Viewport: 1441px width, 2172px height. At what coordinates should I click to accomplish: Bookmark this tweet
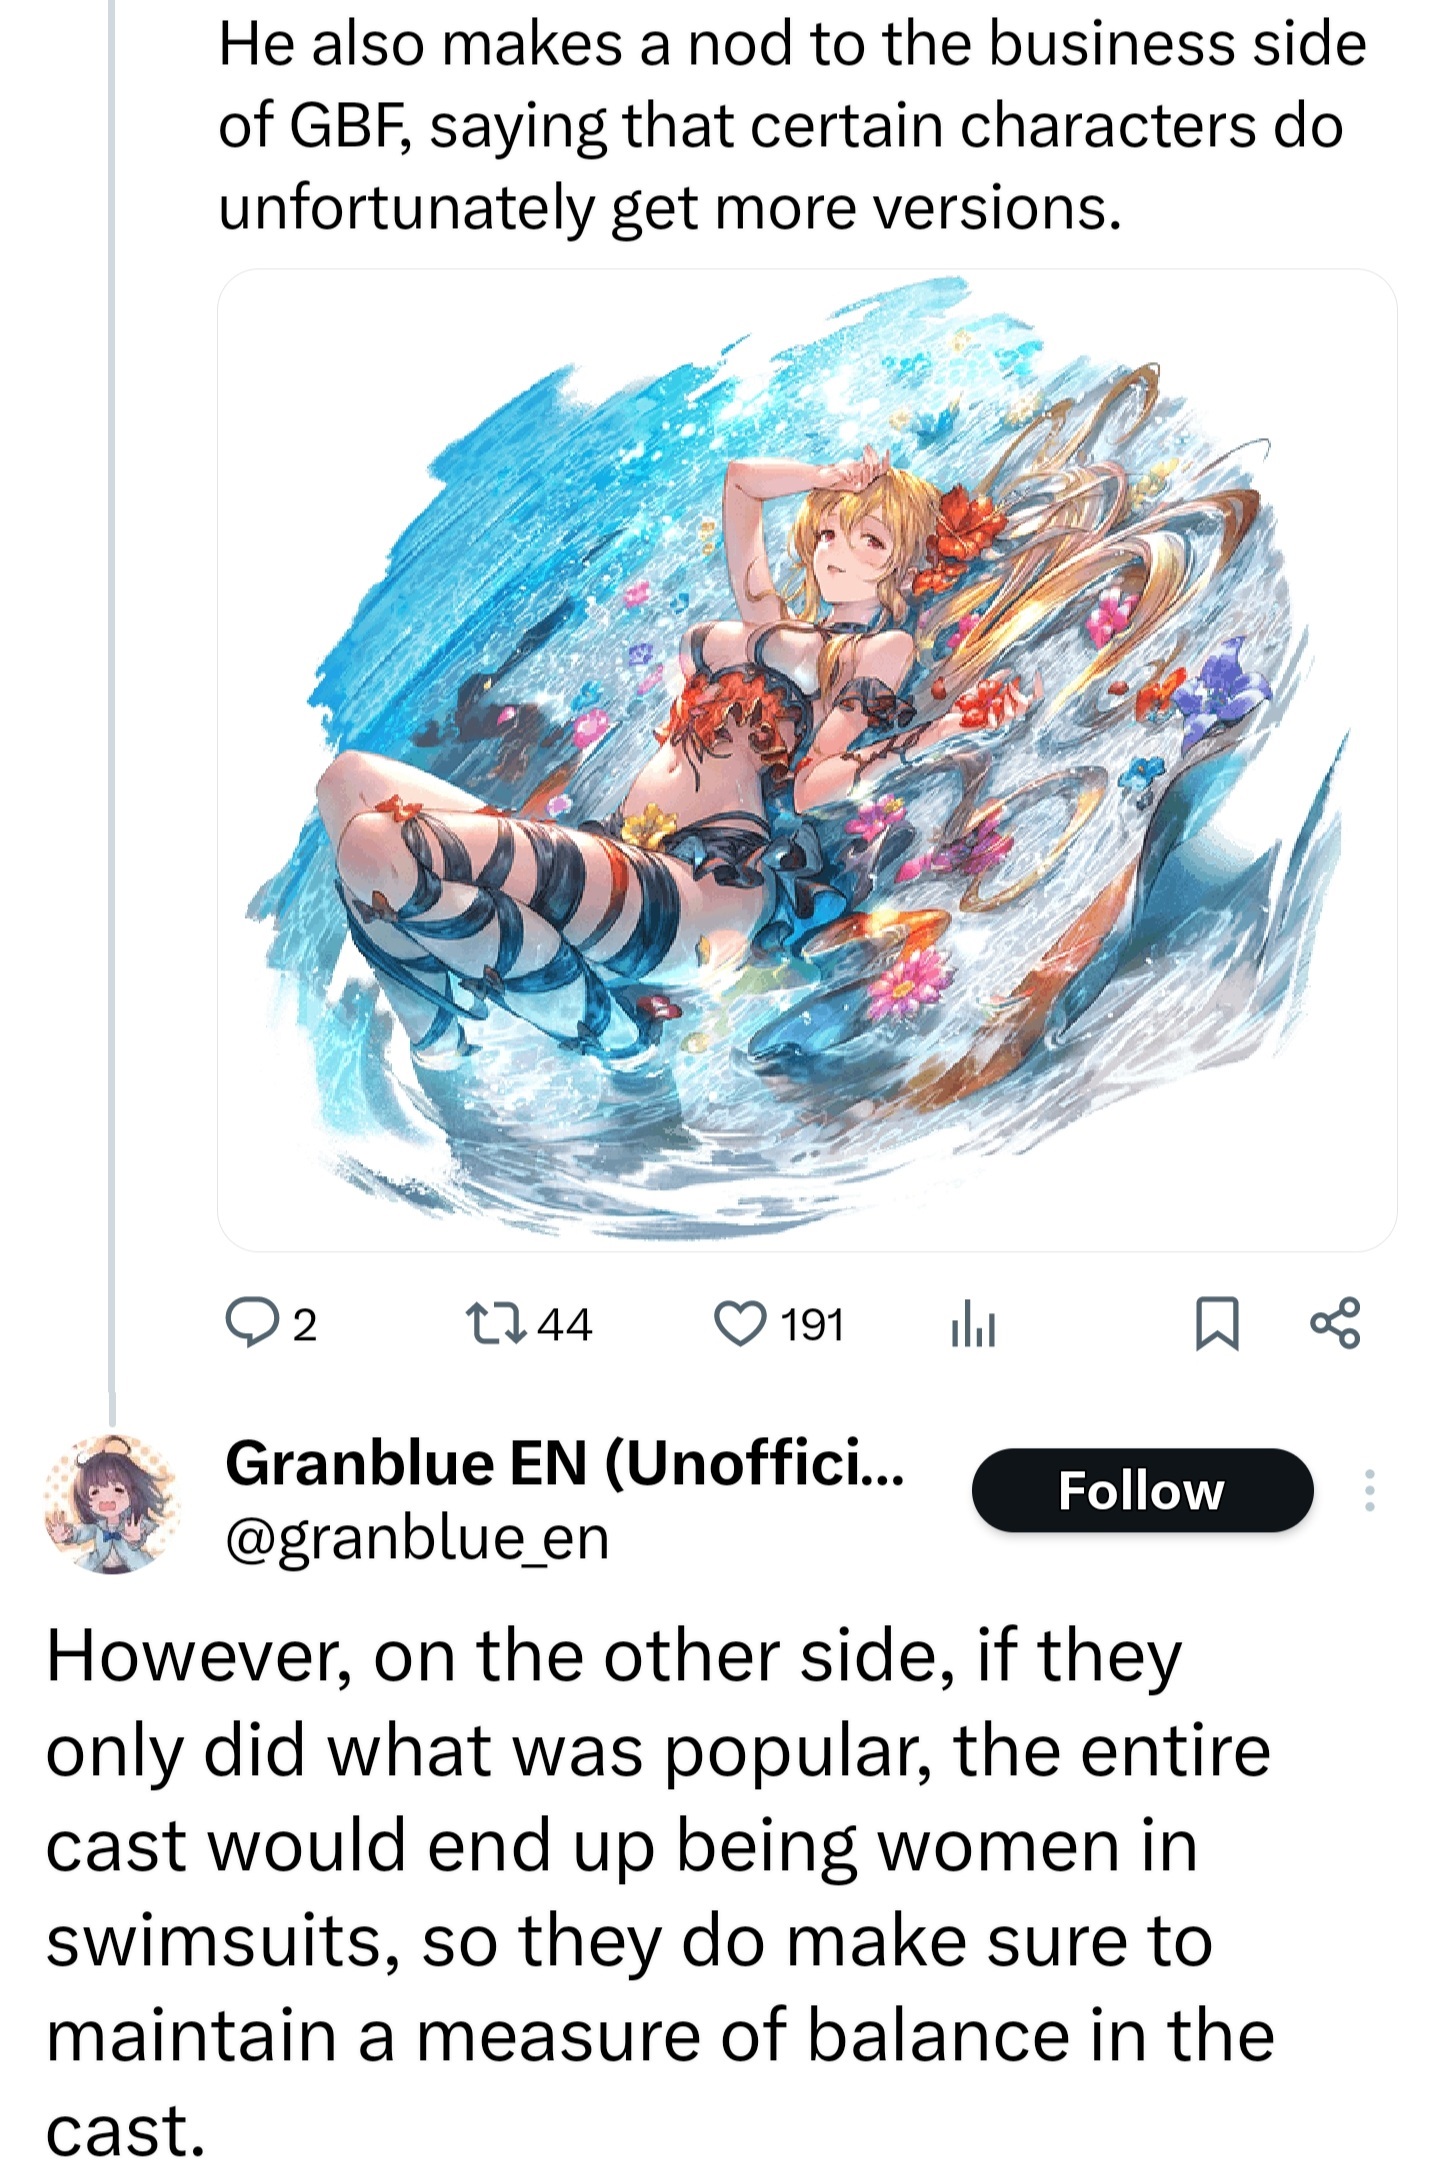tap(1217, 1324)
